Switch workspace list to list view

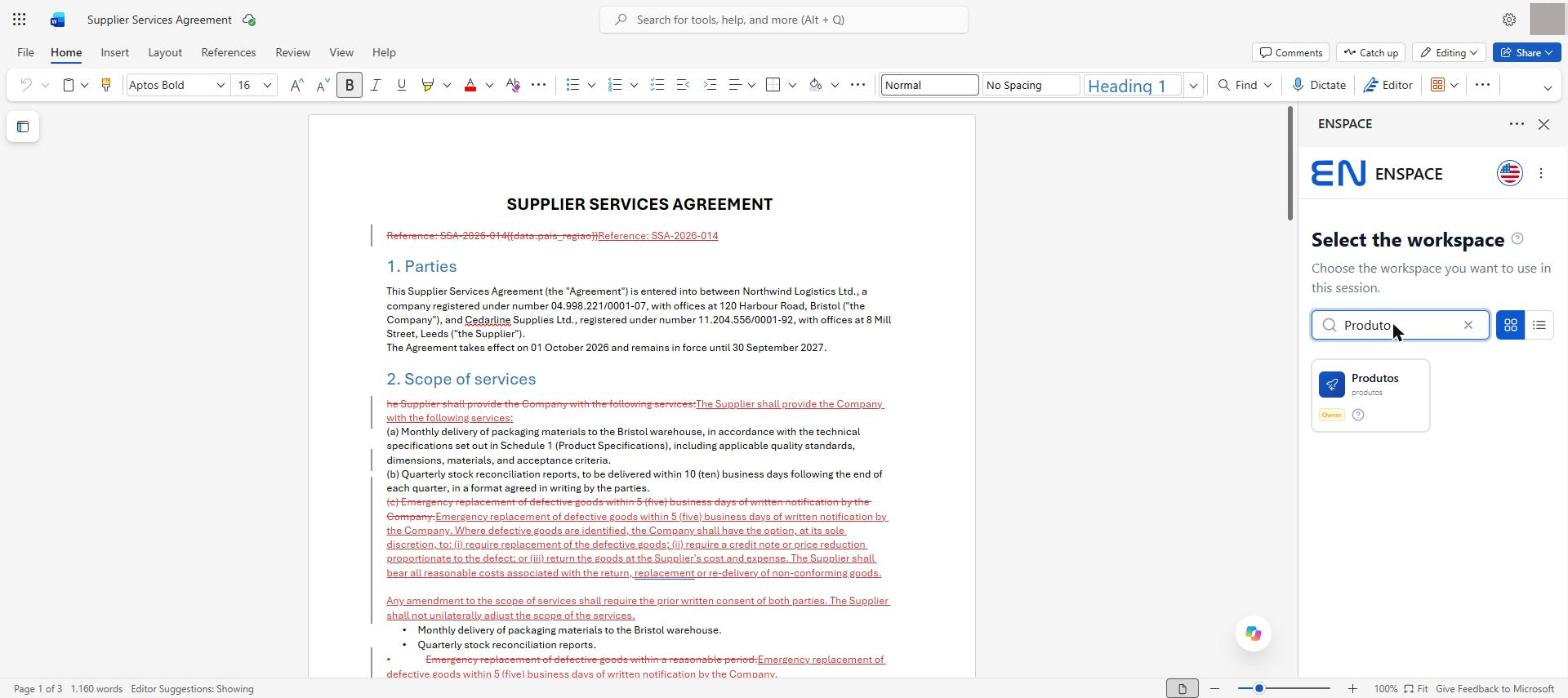click(x=1539, y=325)
